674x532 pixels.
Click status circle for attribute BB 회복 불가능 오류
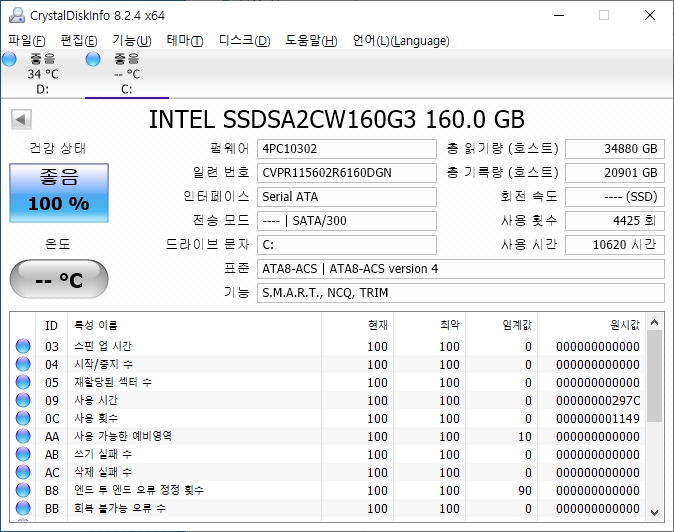tap(23, 508)
